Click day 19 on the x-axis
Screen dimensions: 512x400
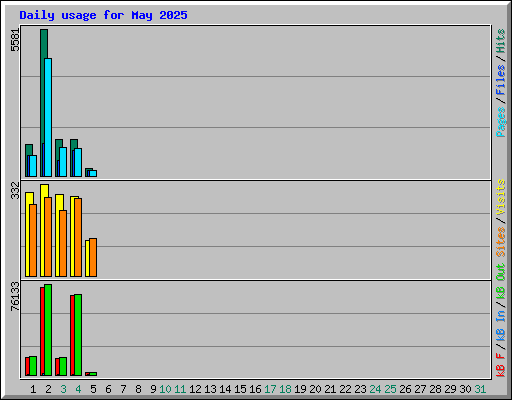[300, 389]
